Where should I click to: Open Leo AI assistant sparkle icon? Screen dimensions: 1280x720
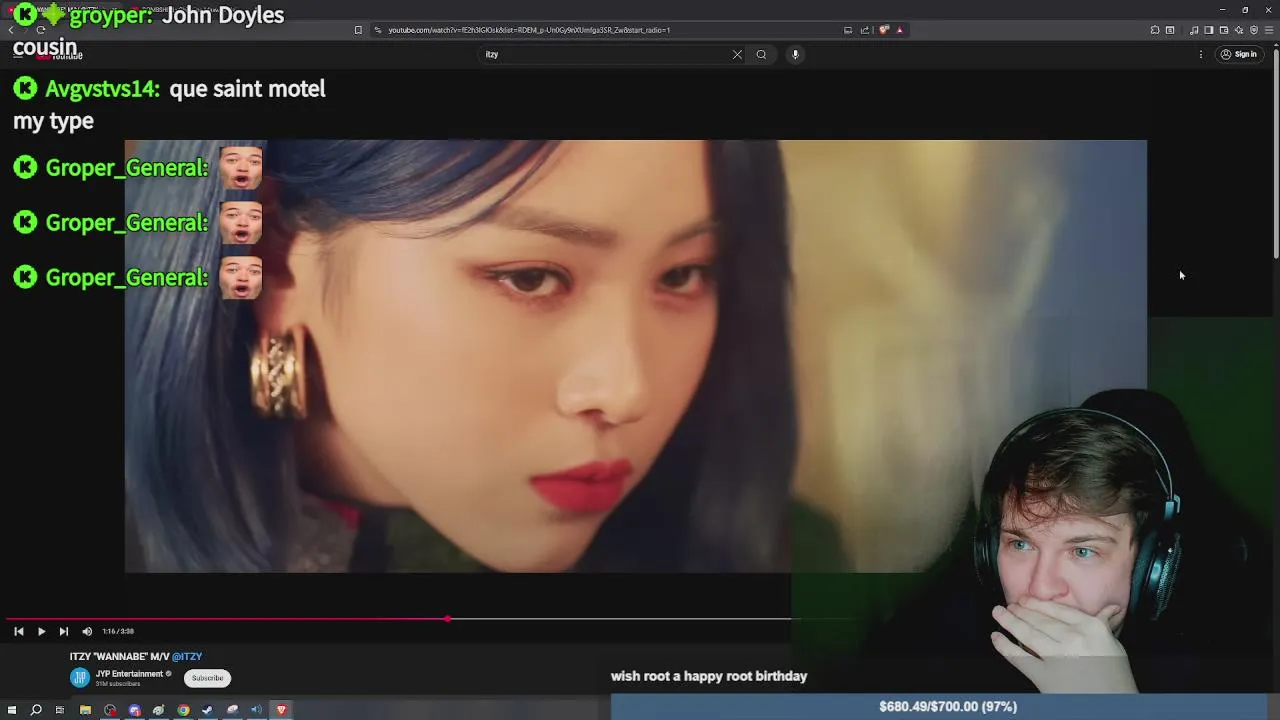(x=1238, y=30)
